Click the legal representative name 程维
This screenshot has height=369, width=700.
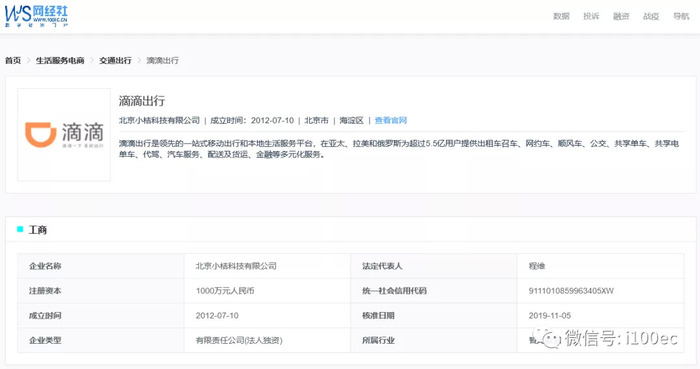click(x=537, y=266)
